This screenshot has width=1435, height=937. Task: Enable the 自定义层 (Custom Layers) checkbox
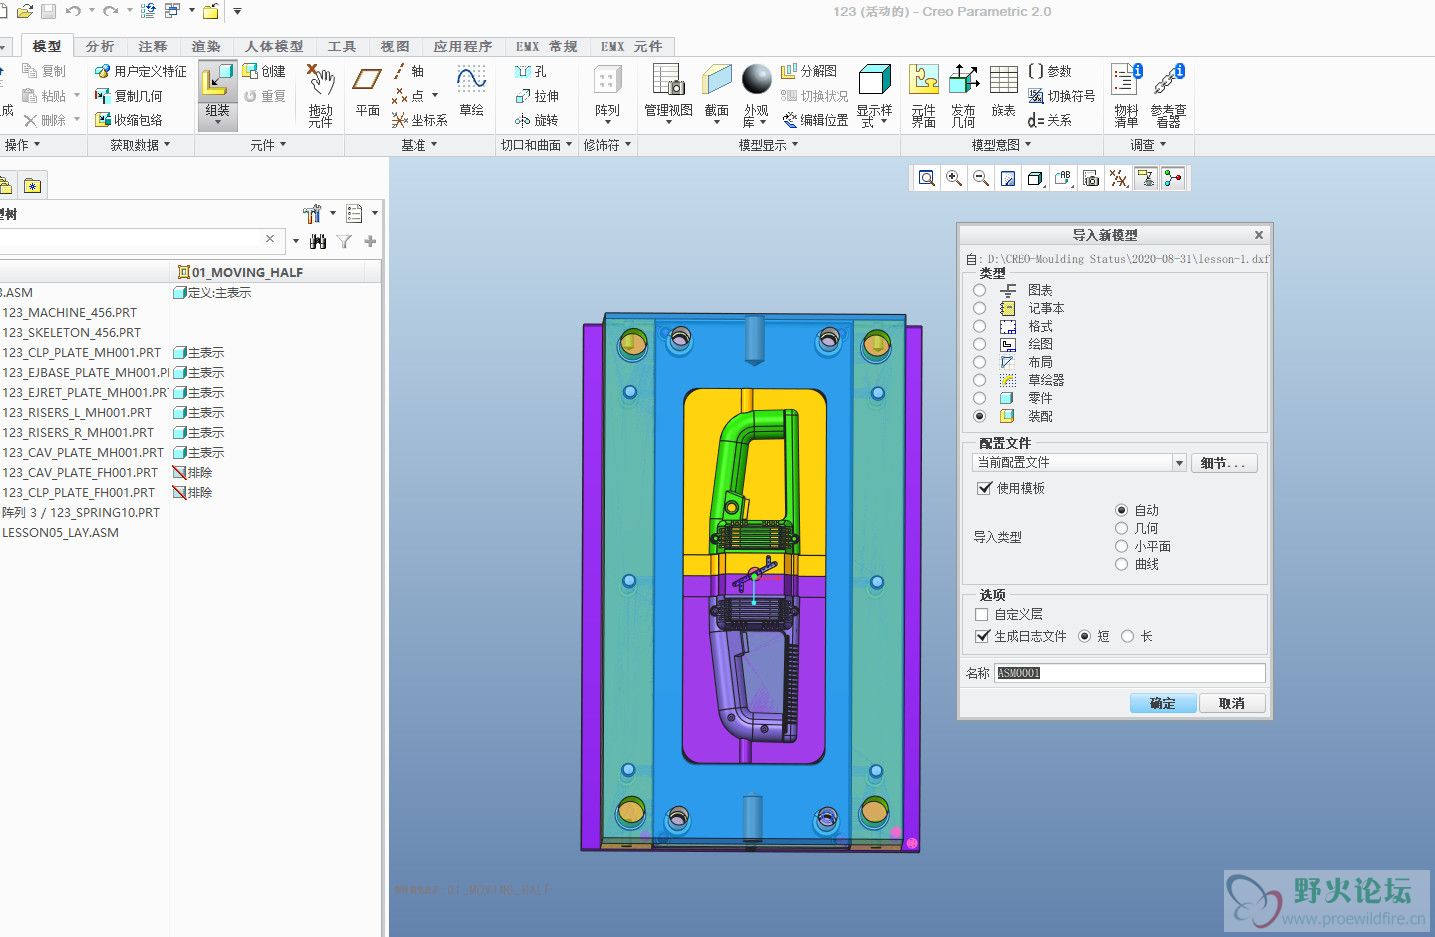981,614
